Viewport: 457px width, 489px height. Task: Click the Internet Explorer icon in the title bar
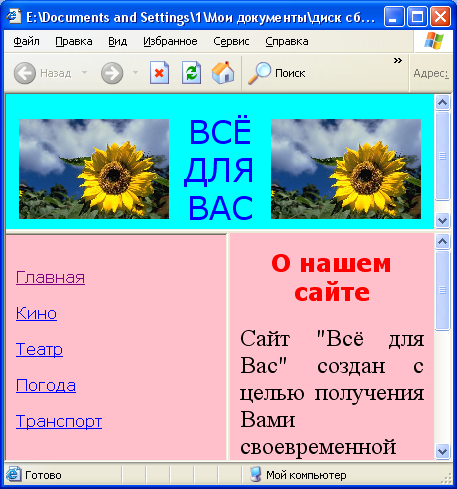(x=14, y=17)
